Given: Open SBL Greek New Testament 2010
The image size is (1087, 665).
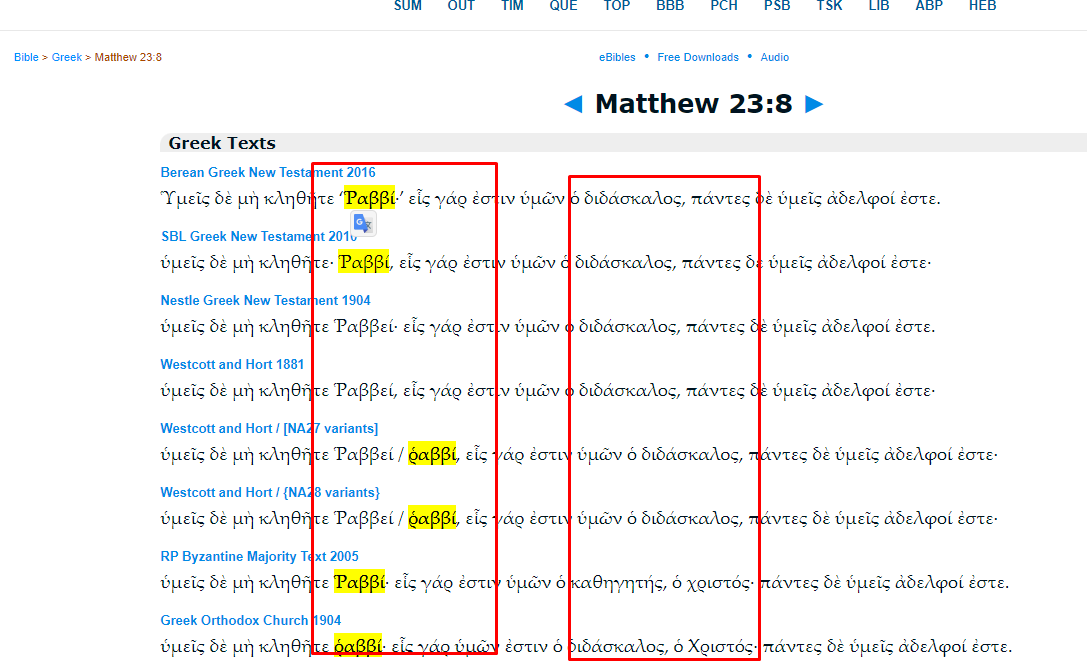Looking at the screenshot, I should point(259,236).
